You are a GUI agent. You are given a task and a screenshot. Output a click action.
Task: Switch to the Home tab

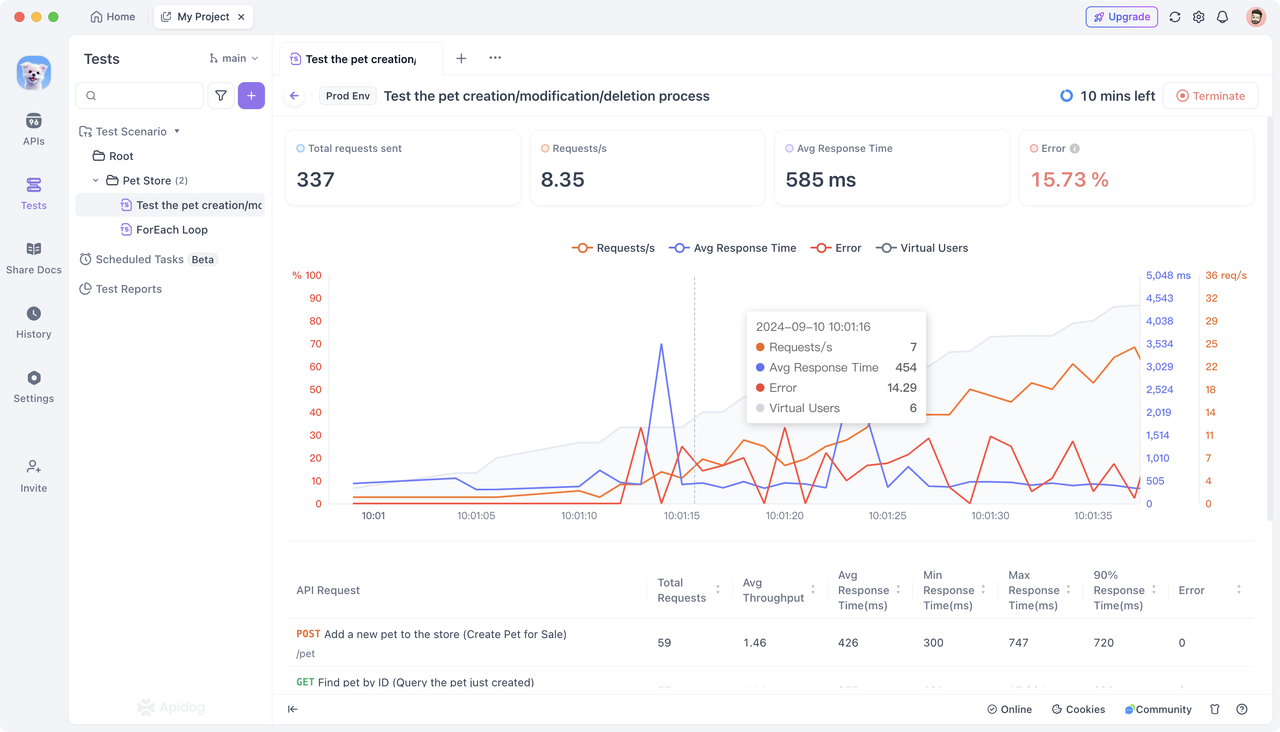pyautogui.click(x=113, y=17)
